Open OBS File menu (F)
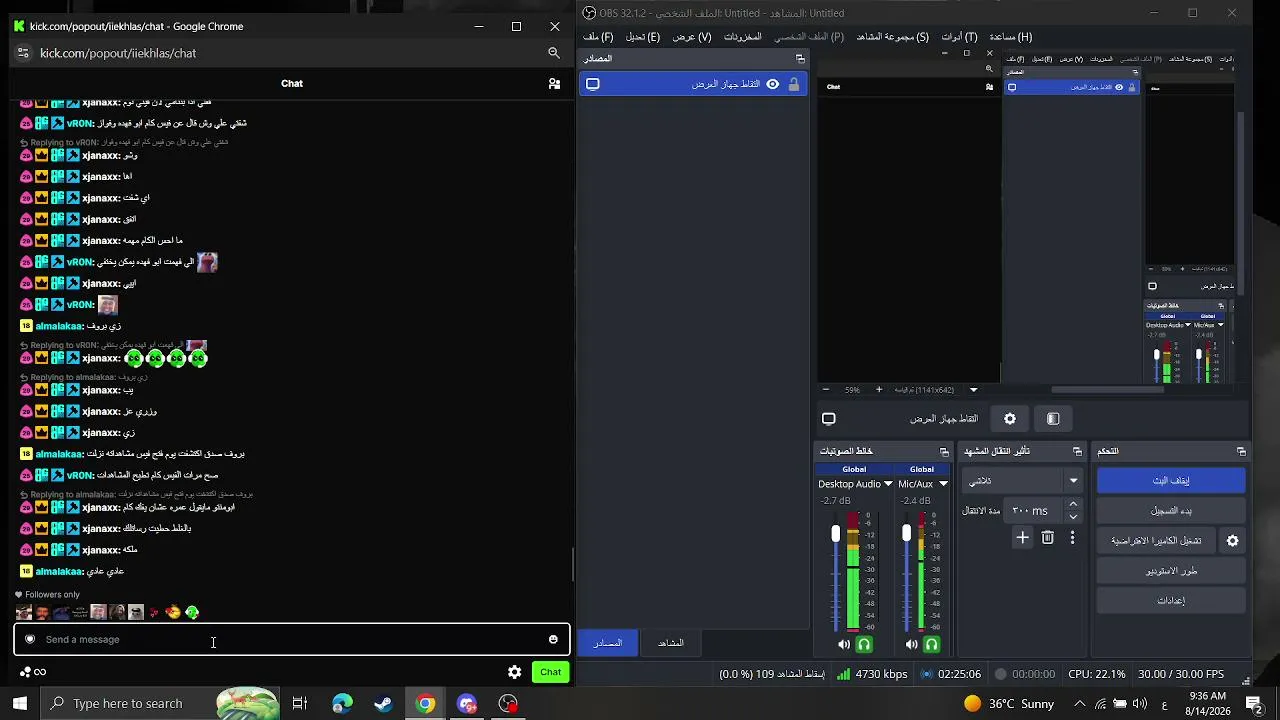Screen dimensions: 1280x720 point(598,37)
